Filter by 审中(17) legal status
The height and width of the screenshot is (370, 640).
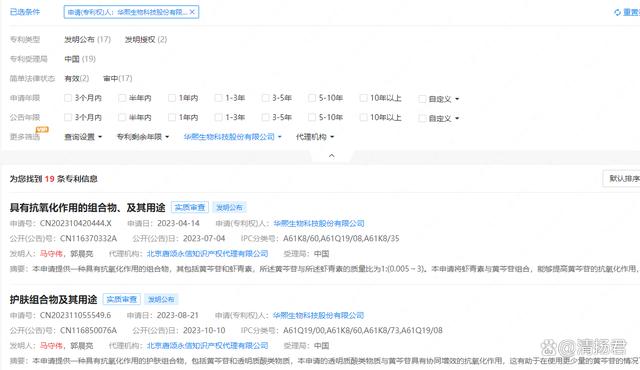[x=118, y=78]
